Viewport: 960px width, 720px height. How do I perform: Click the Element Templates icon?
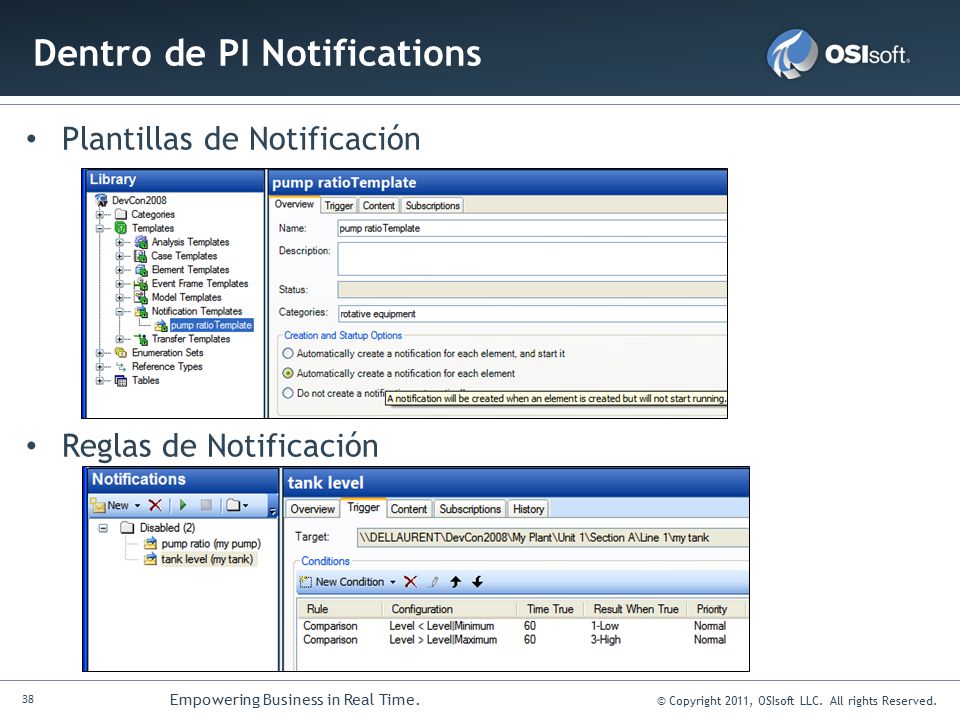pyautogui.click(x=141, y=270)
